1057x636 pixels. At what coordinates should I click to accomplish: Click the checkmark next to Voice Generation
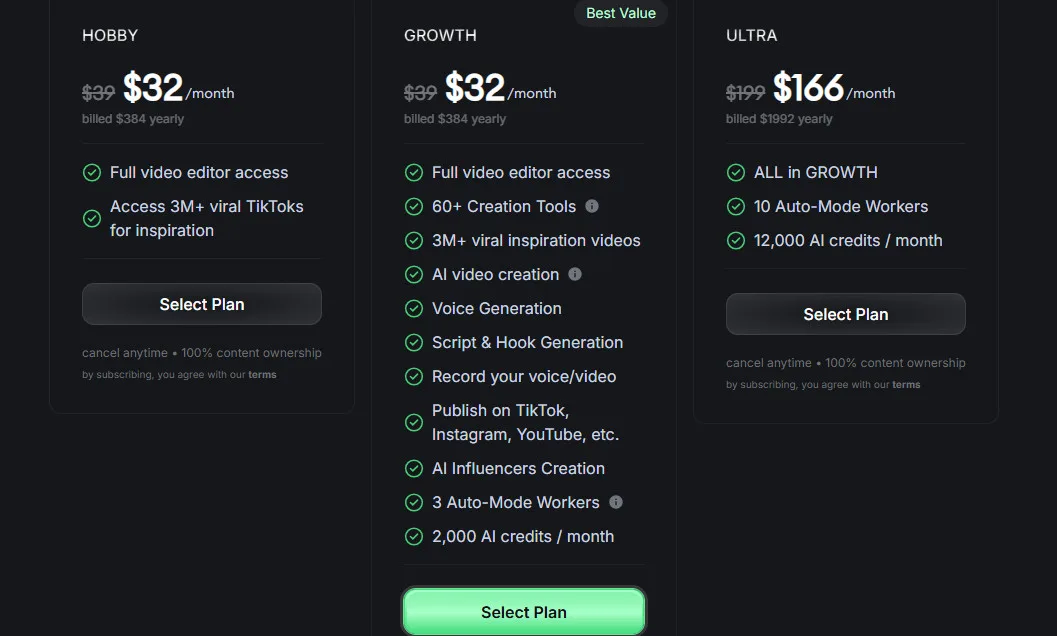click(x=413, y=308)
